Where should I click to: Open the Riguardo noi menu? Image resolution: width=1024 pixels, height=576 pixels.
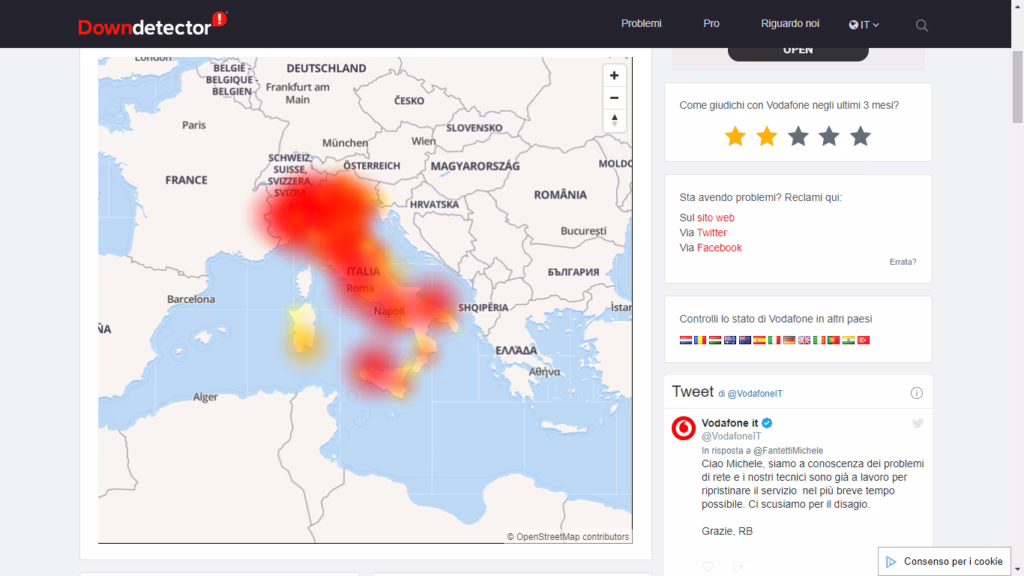coord(790,24)
